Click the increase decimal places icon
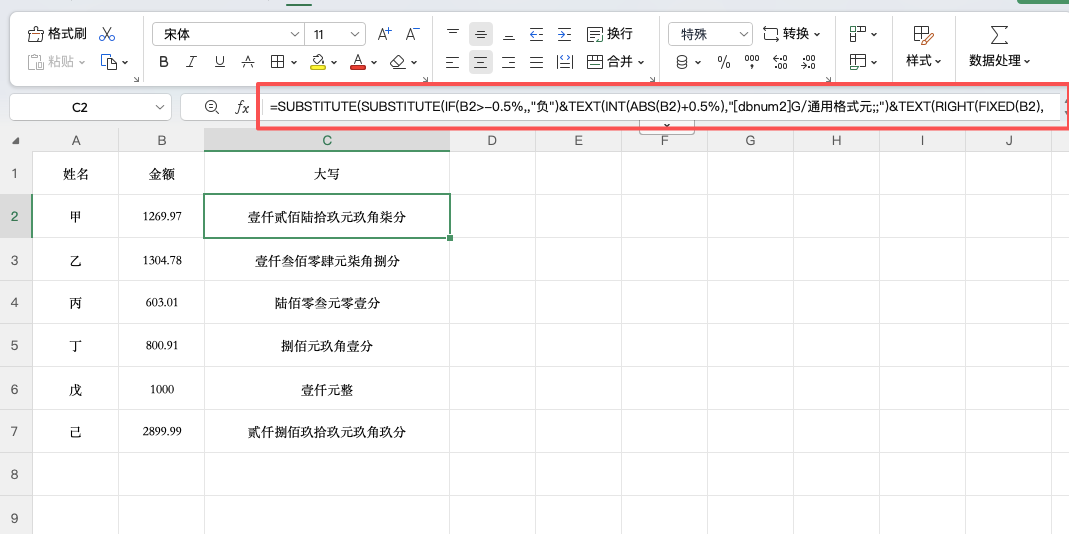 tap(781, 63)
